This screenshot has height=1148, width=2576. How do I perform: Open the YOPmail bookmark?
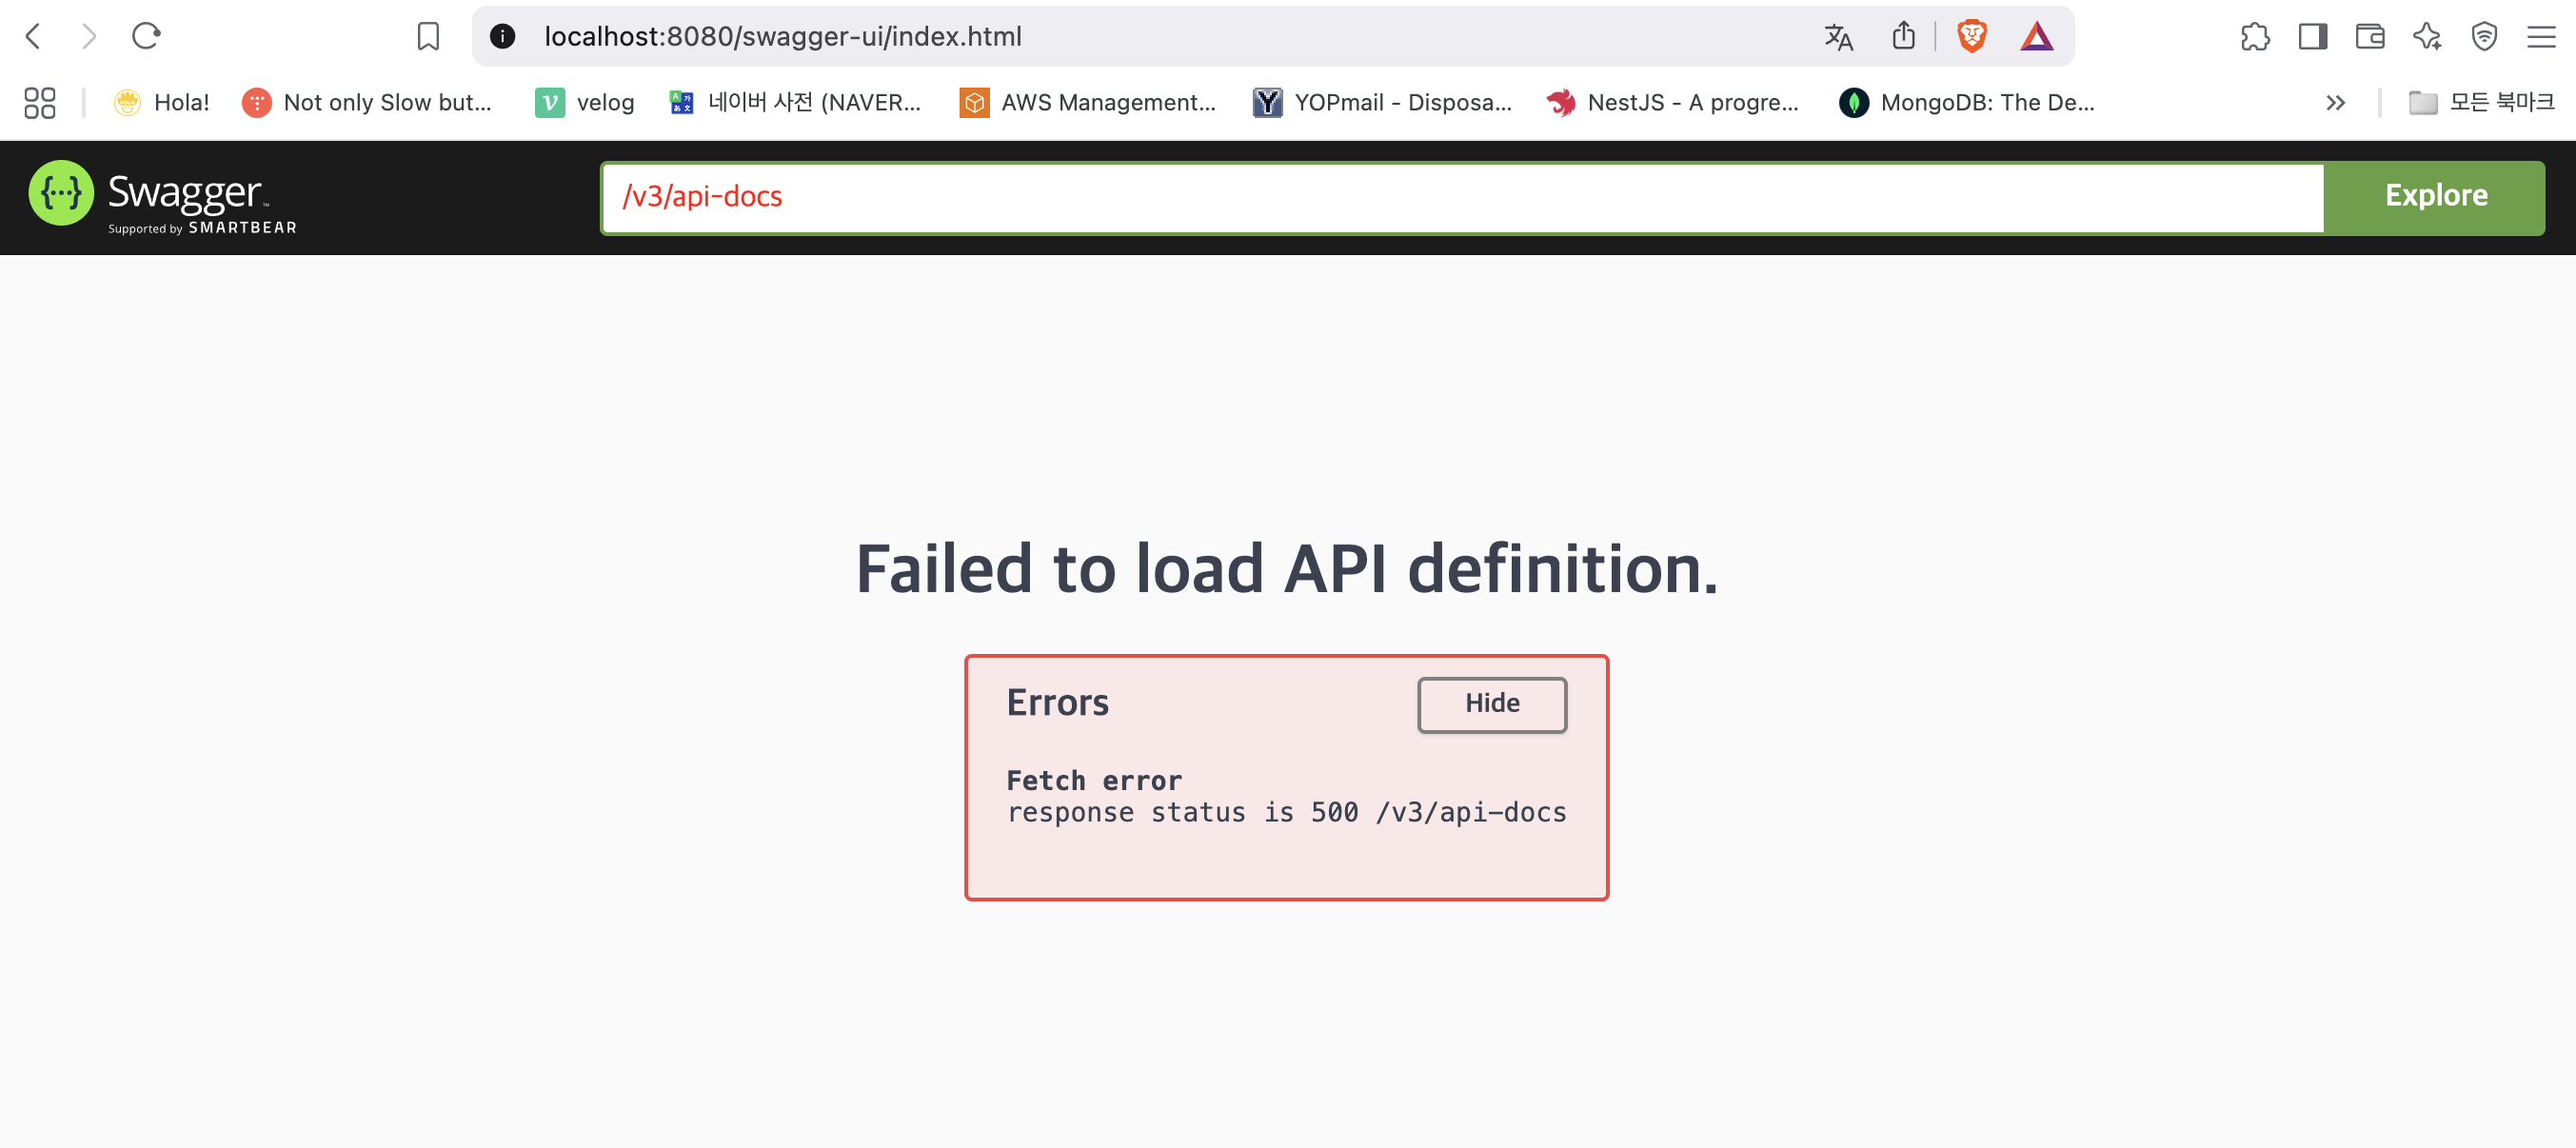tap(1382, 102)
